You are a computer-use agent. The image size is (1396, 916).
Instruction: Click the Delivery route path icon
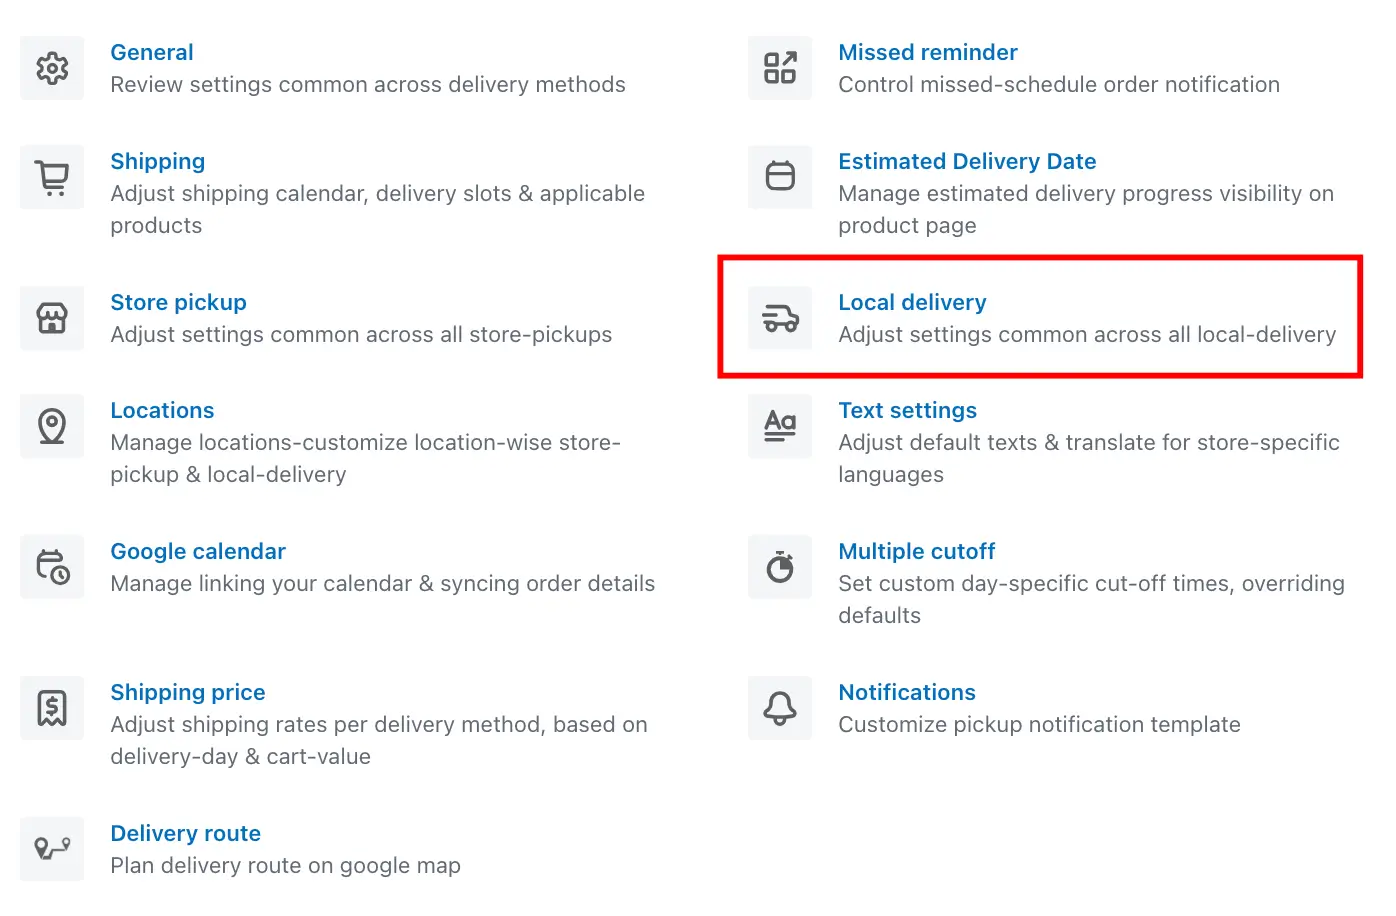52,849
